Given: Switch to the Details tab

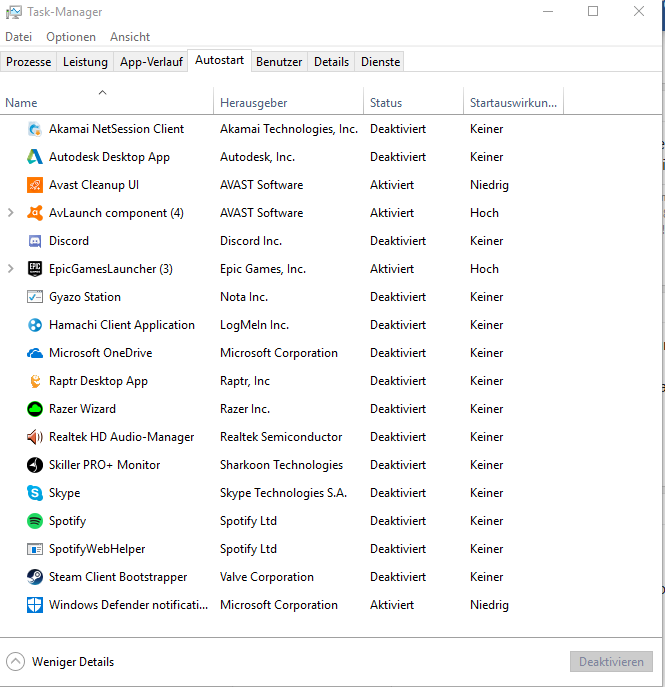Looking at the screenshot, I should [x=331, y=62].
